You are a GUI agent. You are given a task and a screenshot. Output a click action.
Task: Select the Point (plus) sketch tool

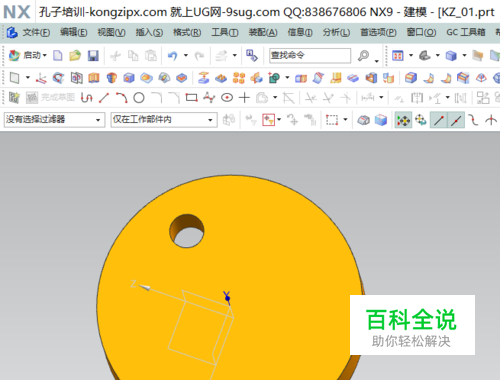pyautogui.click(x=244, y=98)
